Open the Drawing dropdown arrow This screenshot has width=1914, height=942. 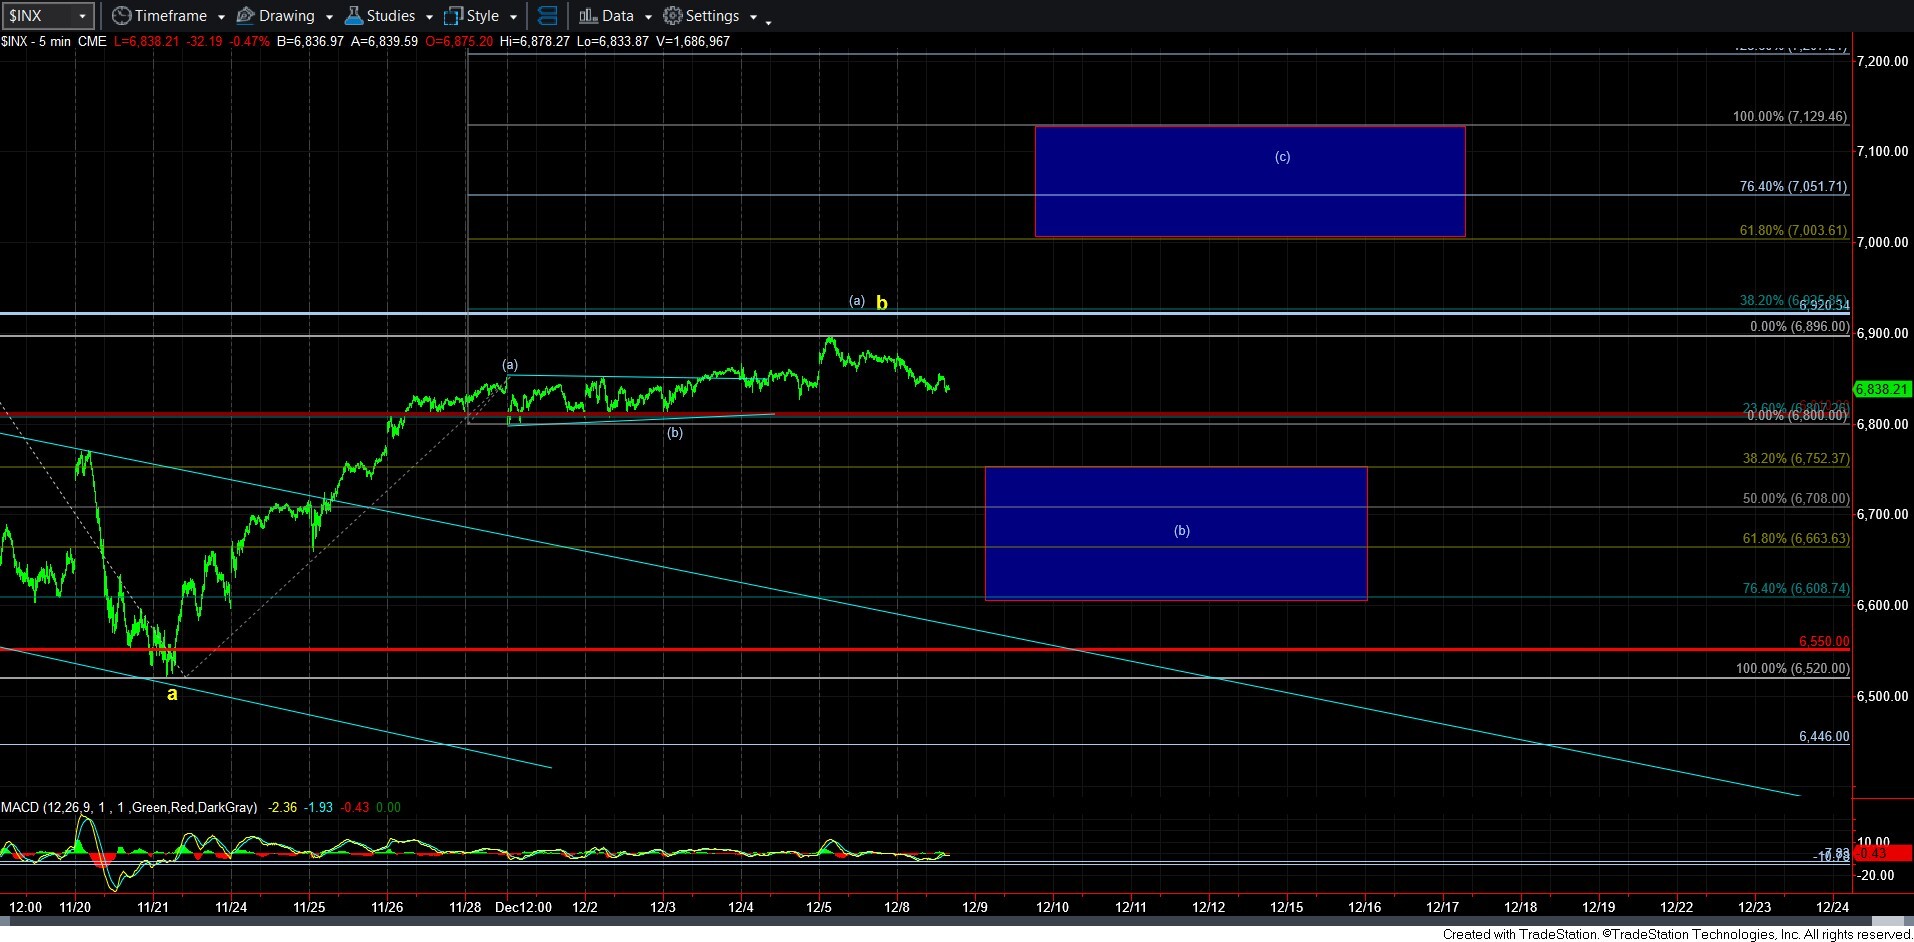click(329, 17)
